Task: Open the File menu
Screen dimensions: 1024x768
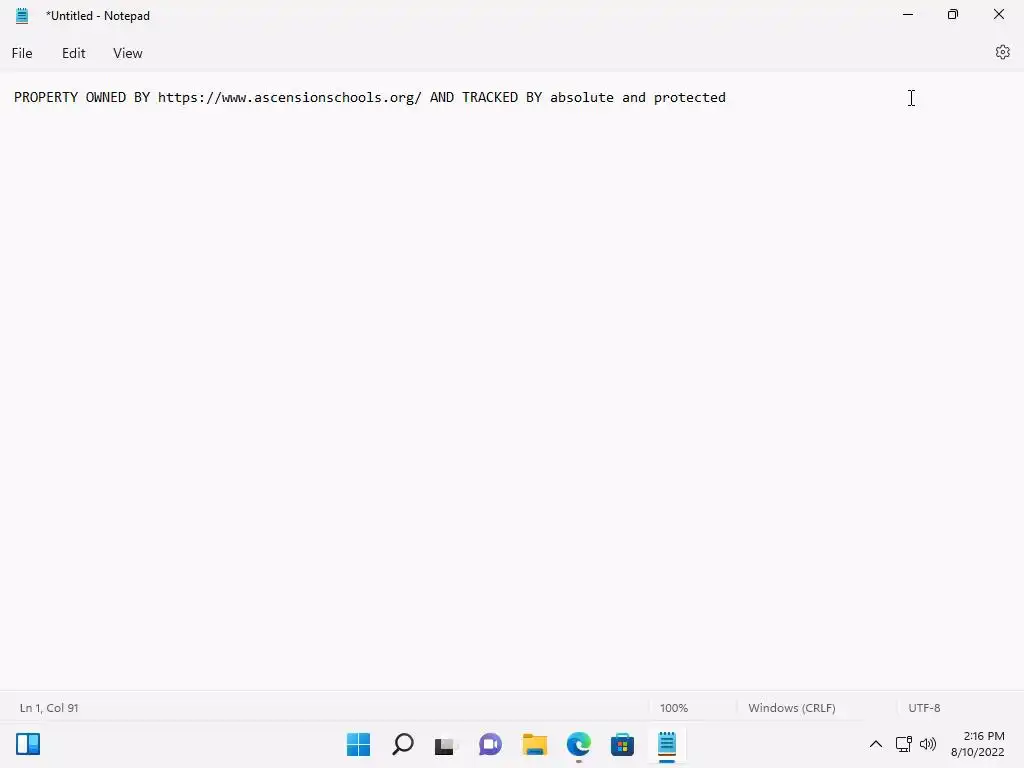Action: pos(22,54)
